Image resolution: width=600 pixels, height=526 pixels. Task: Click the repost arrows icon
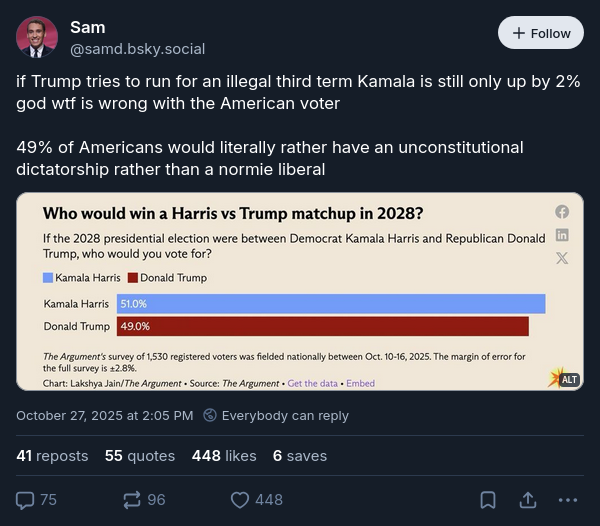[x=132, y=499]
